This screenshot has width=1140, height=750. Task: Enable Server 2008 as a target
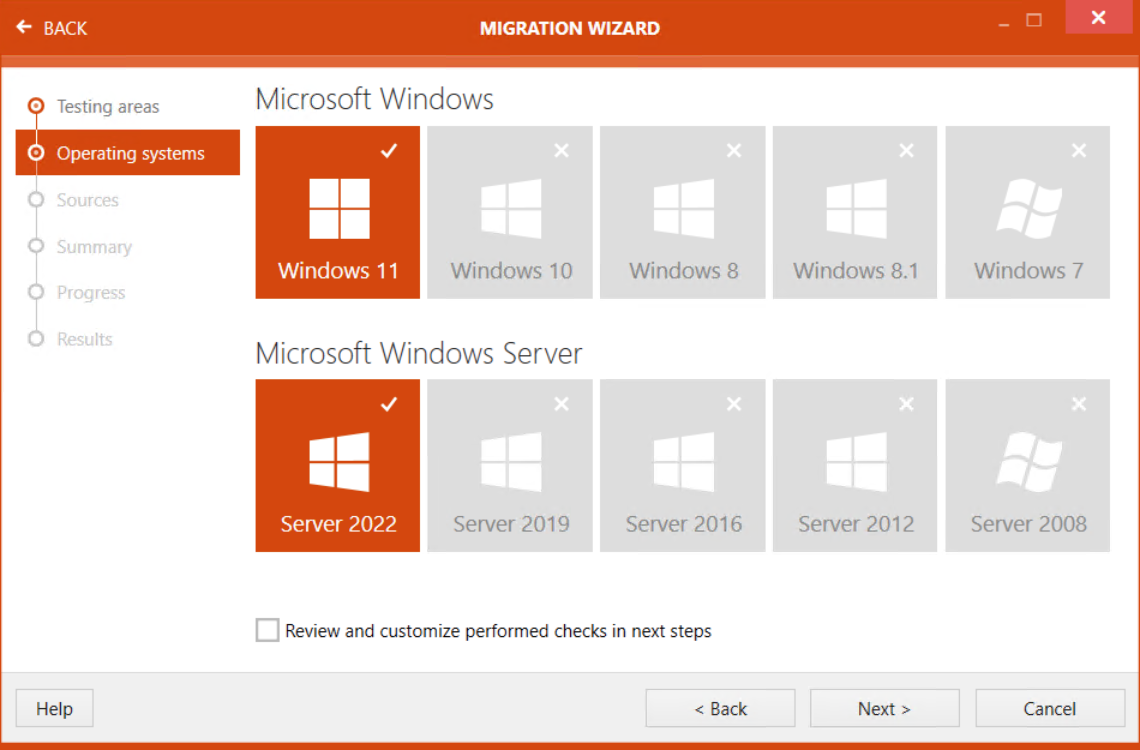click(1027, 465)
